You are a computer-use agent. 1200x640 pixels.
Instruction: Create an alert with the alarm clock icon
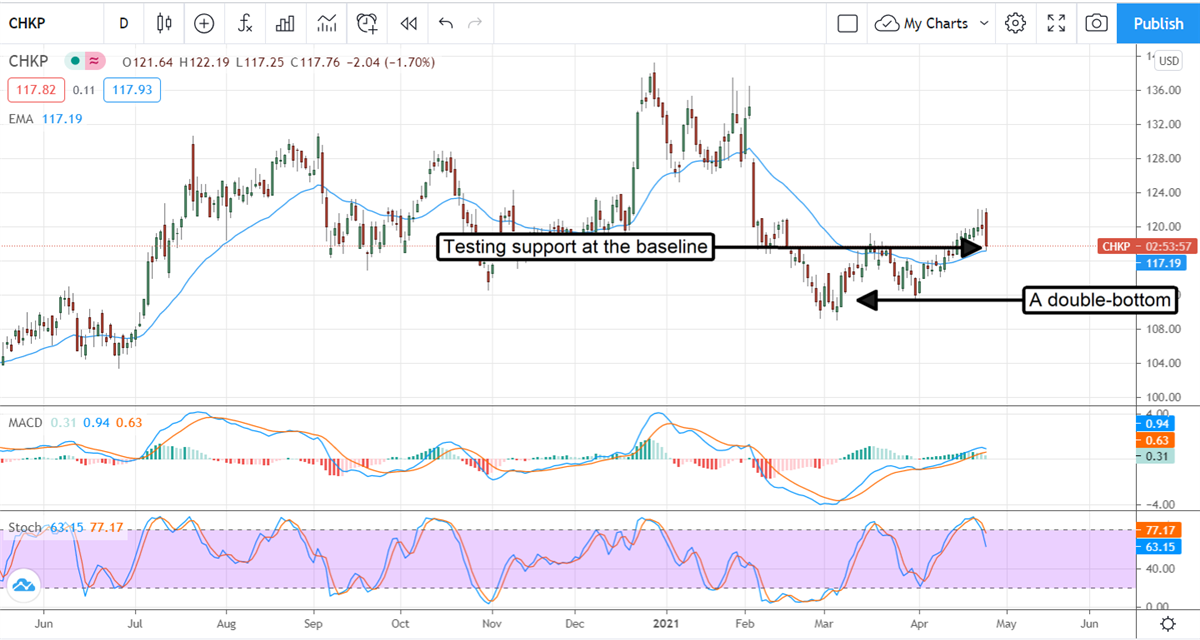pyautogui.click(x=367, y=23)
